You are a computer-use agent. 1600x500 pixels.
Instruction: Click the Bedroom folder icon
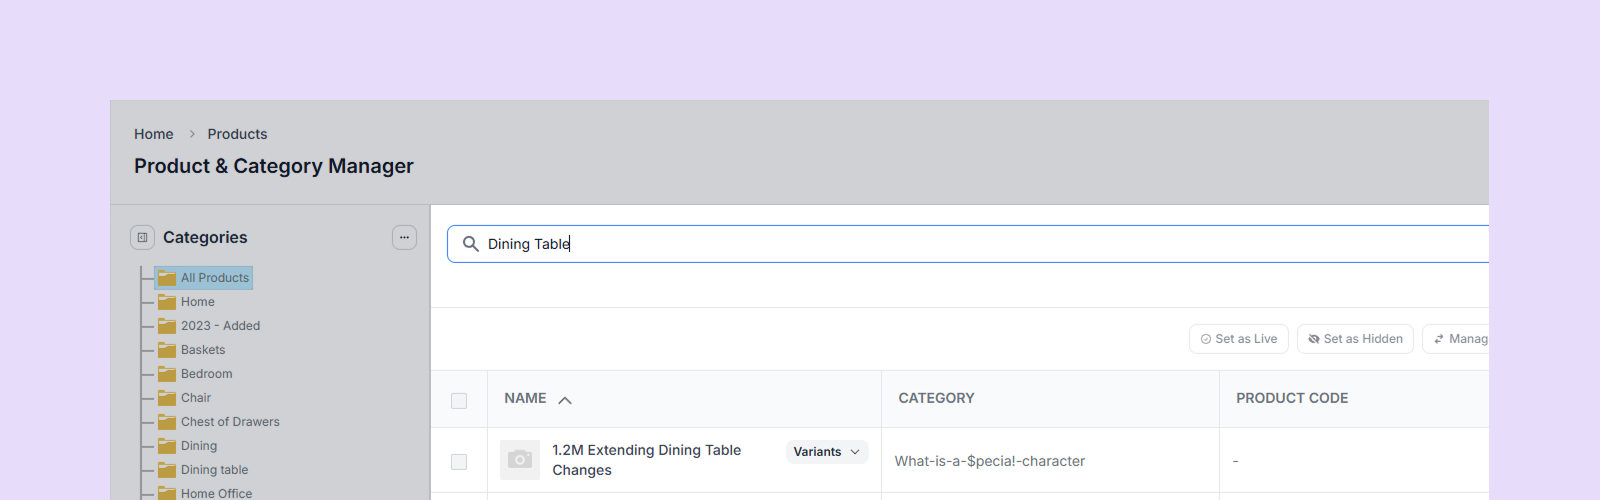(x=167, y=374)
